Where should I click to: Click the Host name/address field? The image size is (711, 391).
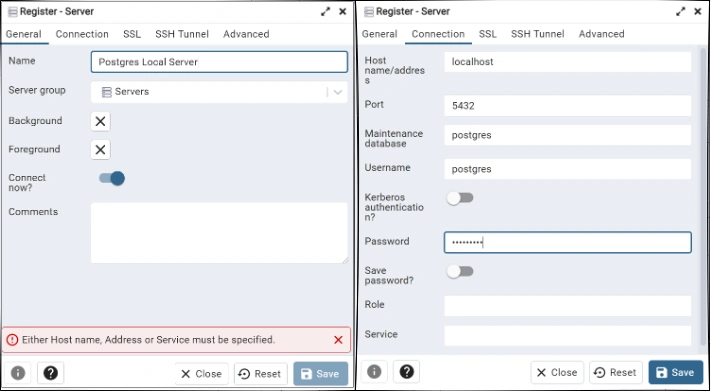pyautogui.click(x=568, y=62)
